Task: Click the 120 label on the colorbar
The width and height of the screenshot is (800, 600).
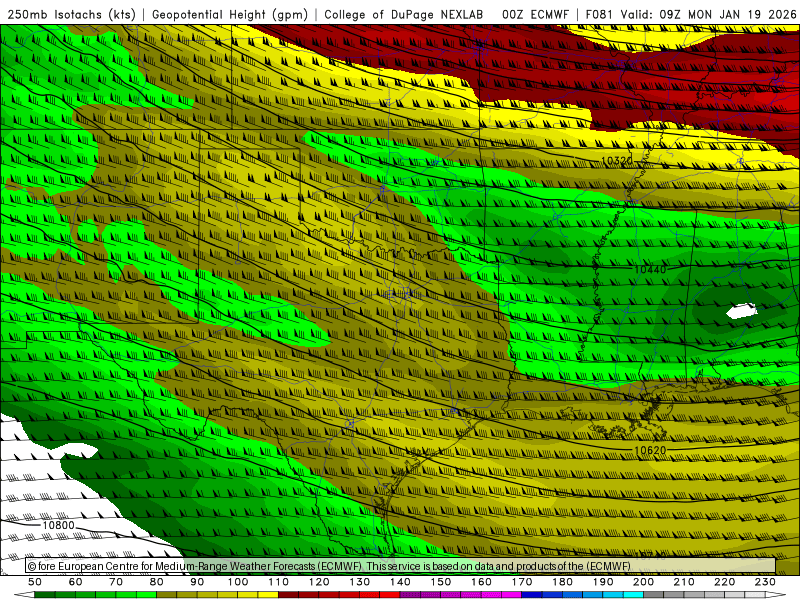Action: (x=319, y=582)
